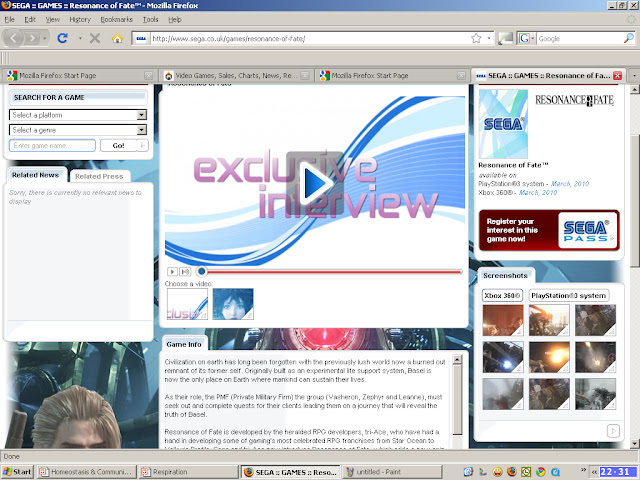Switch to untitled - Paint taskbar window

coord(392,472)
